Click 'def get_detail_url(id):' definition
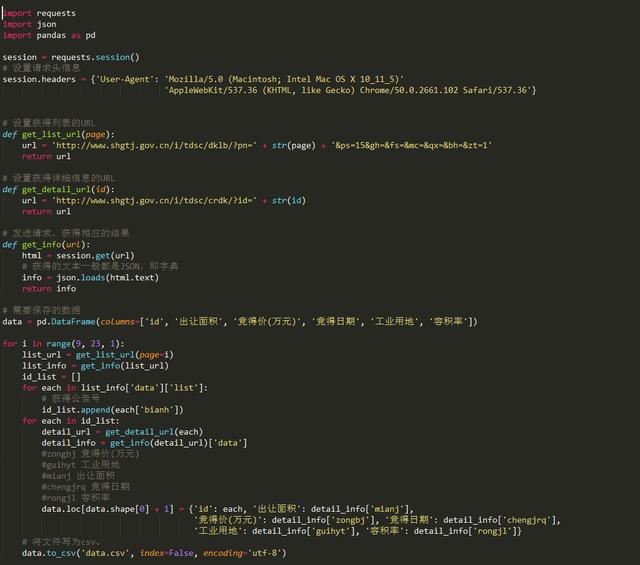This screenshot has height=565, width=640. click(x=58, y=189)
